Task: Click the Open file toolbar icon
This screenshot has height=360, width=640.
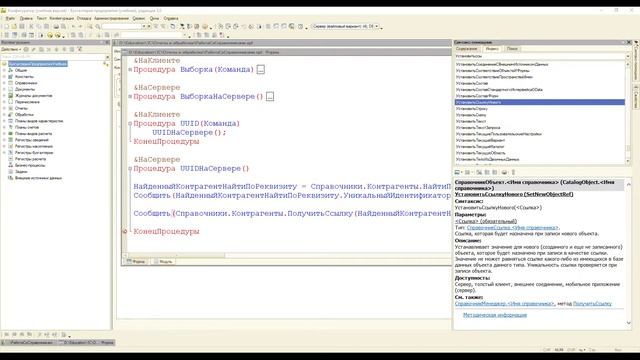Action: (x=14, y=27)
